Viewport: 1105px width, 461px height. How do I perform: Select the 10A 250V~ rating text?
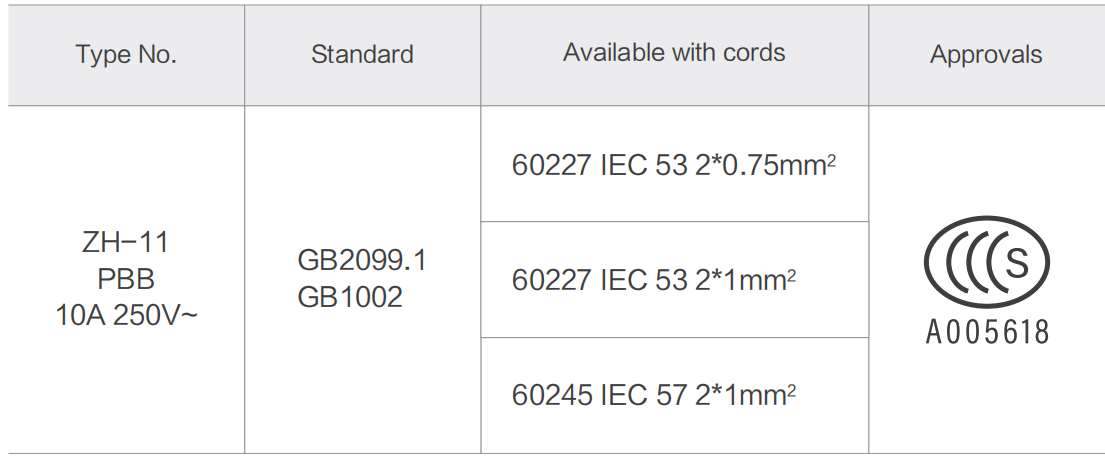[126, 316]
